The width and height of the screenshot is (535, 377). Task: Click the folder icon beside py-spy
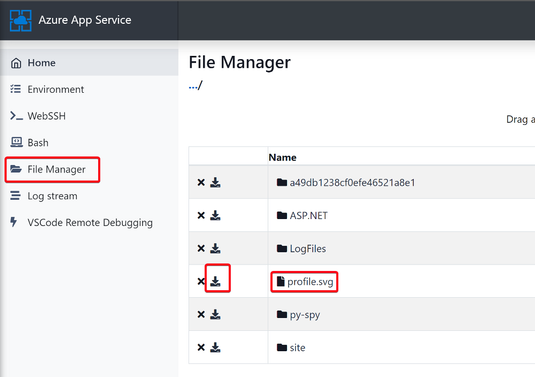coord(282,314)
